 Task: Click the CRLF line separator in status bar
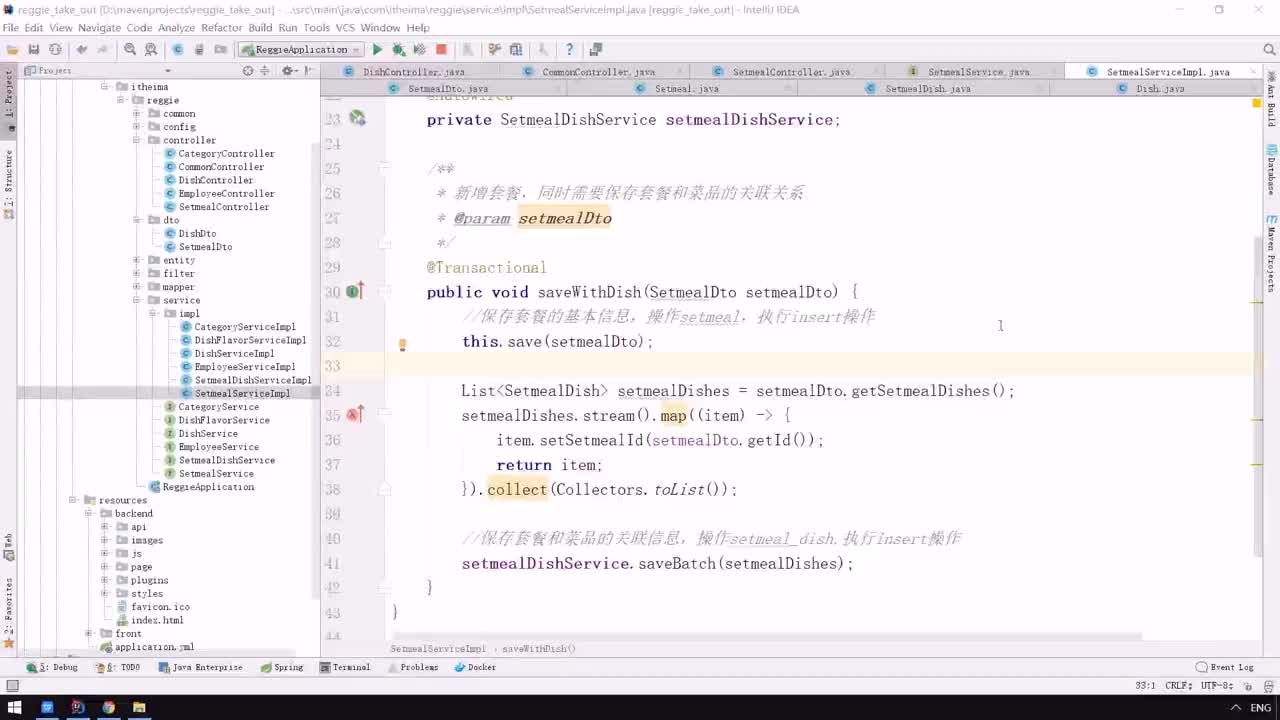pyautogui.click(x=1178, y=685)
